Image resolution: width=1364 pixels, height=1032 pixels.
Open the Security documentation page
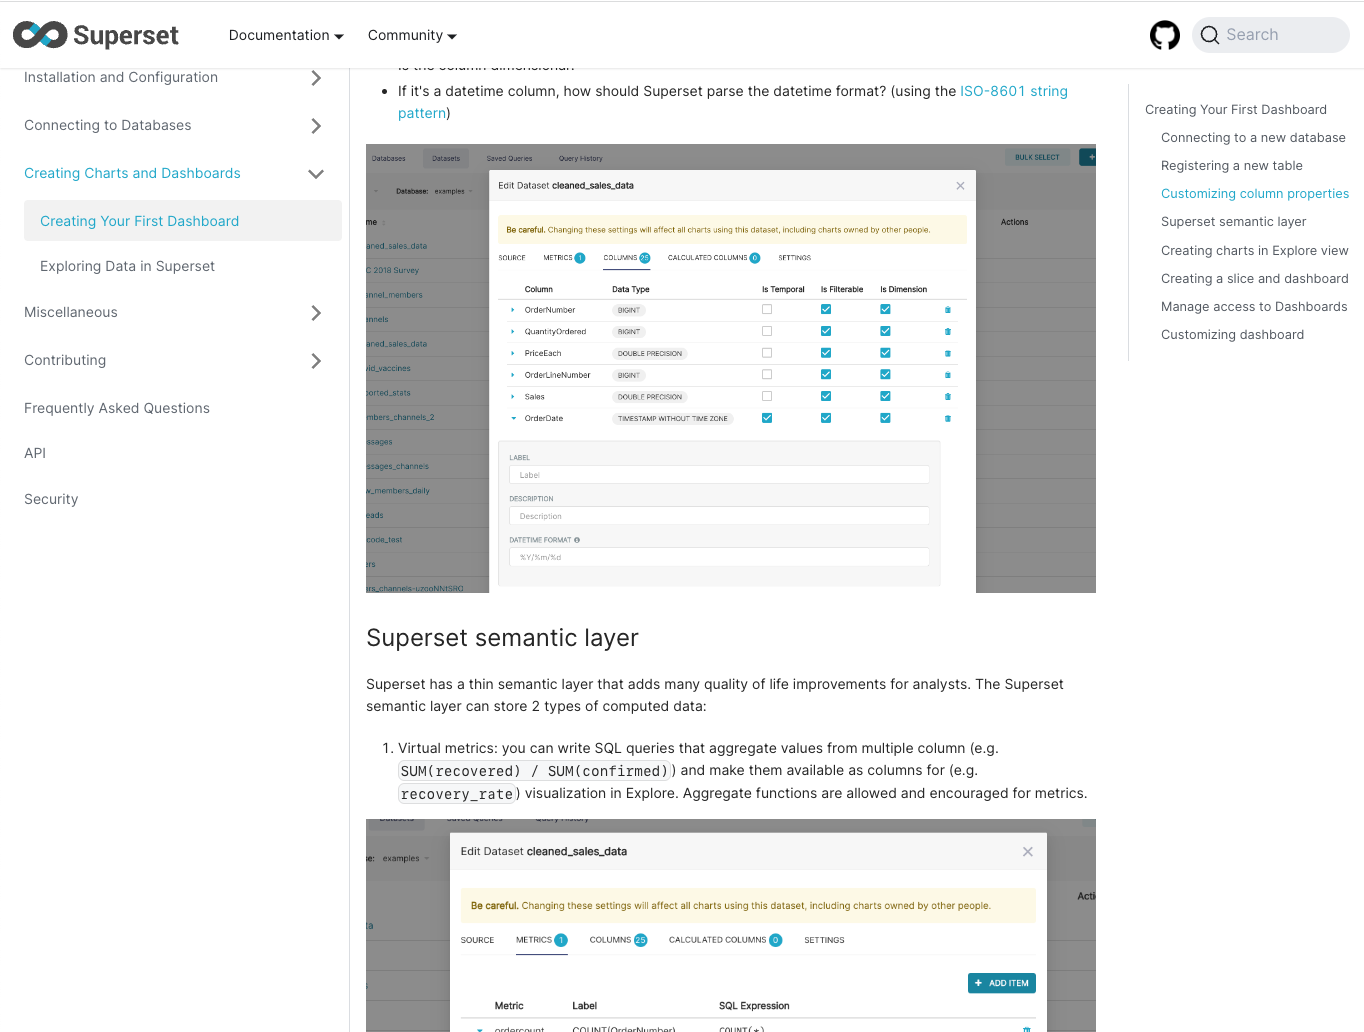pos(51,499)
